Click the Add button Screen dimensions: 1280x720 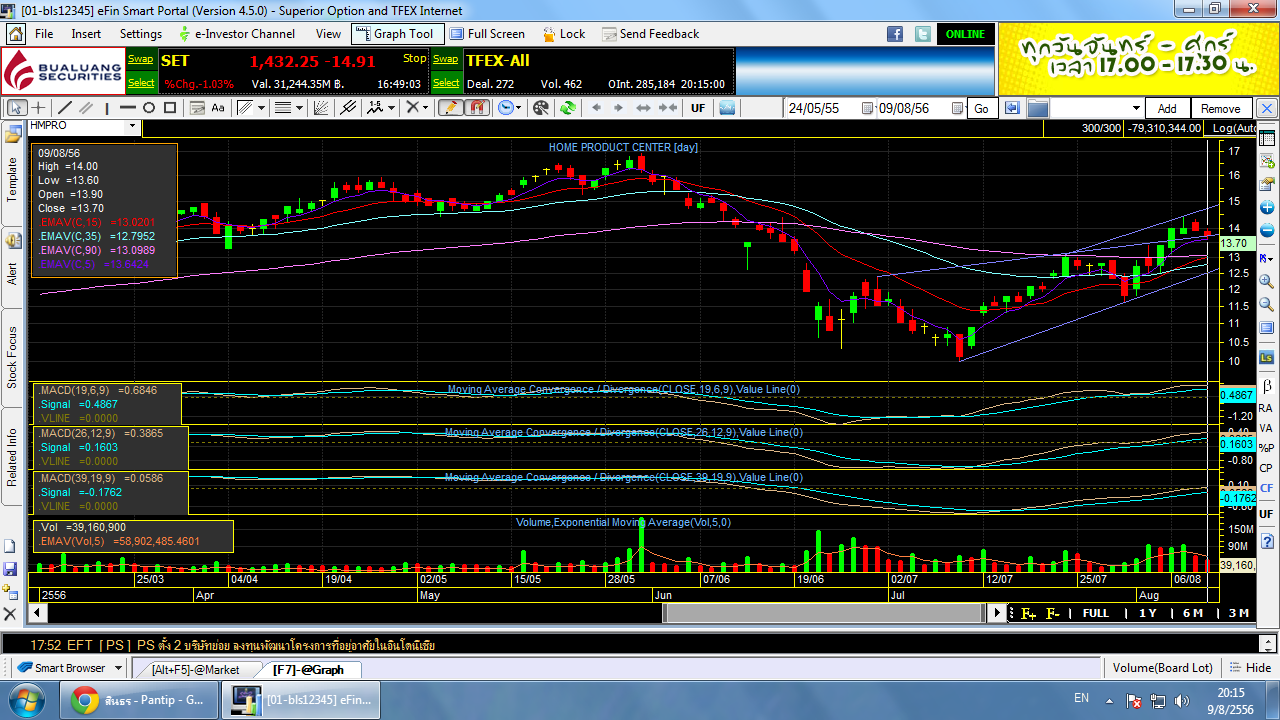[1167, 108]
